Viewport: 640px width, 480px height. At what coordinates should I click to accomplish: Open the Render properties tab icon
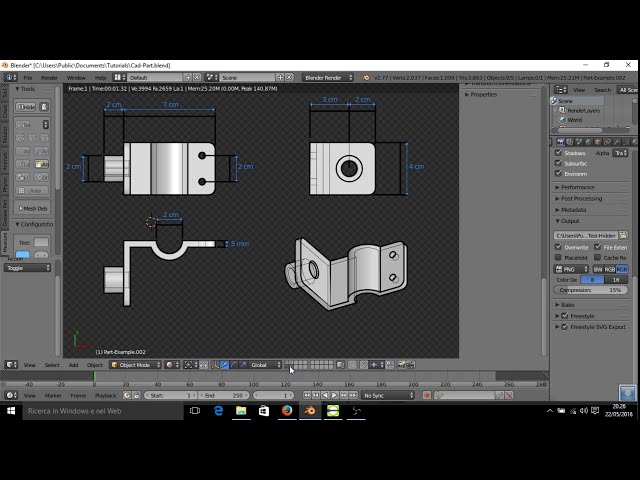[x=560, y=142]
